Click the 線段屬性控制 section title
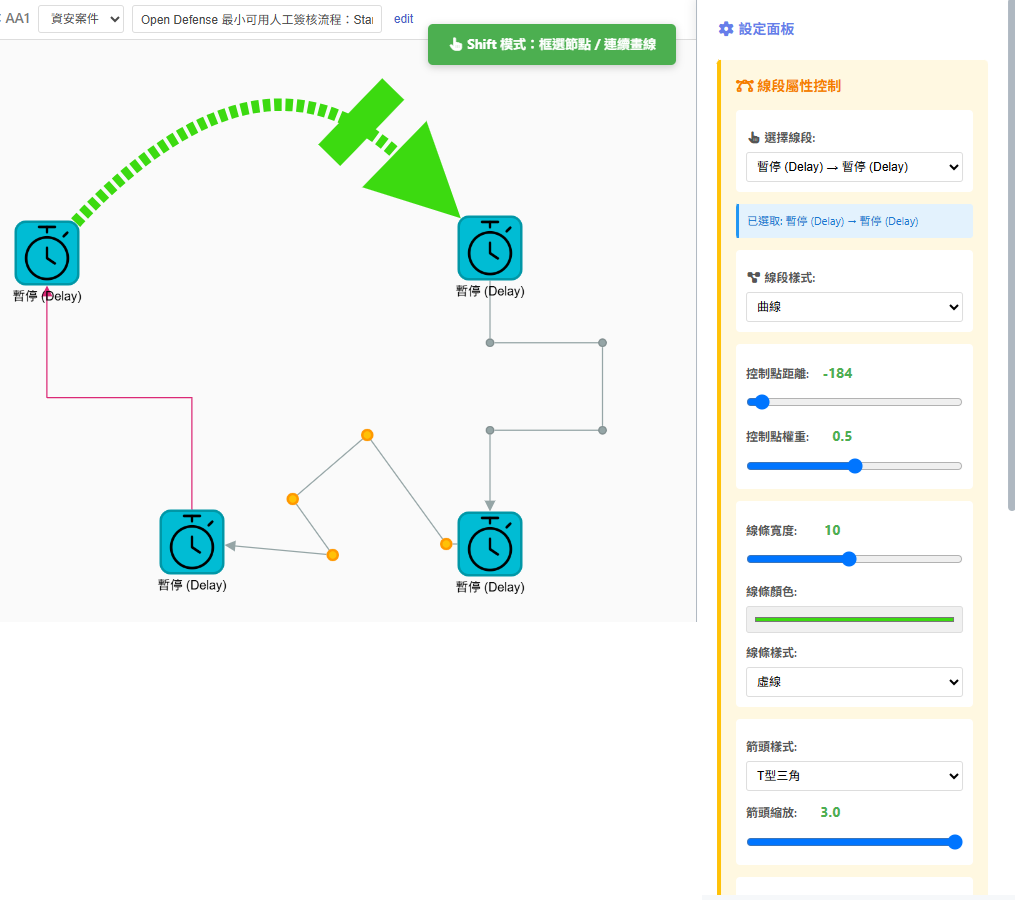This screenshot has height=900, width=1015. coord(799,86)
